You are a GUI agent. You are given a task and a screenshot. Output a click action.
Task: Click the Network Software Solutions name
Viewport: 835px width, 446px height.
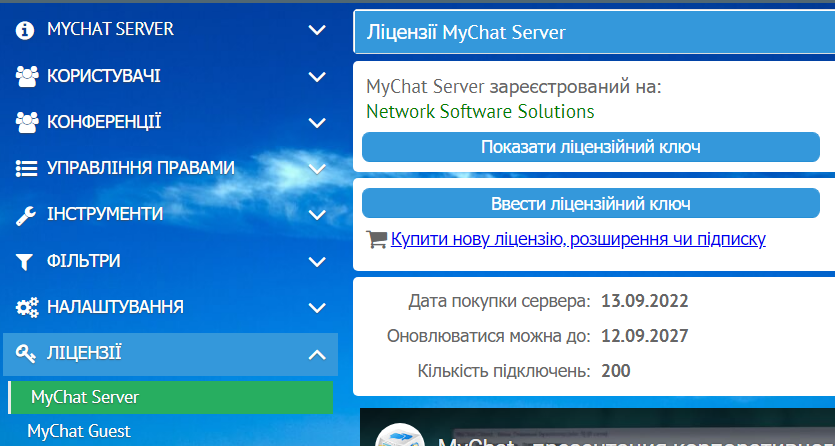pyautogui.click(x=480, y=112)
